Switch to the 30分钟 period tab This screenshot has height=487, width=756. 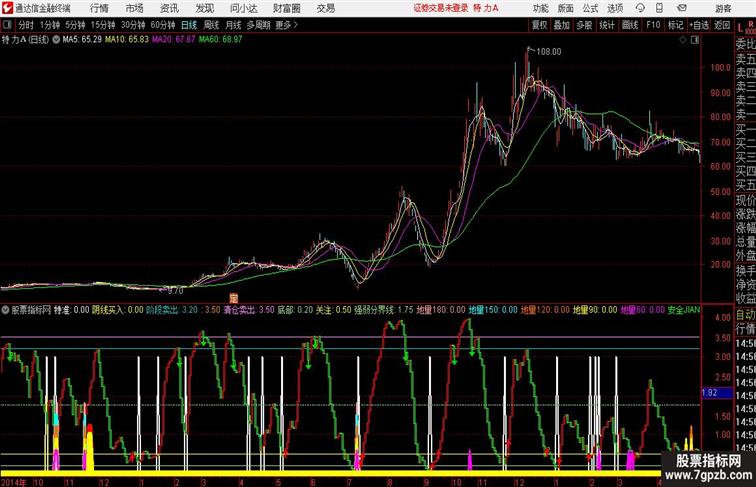[133, 25]
